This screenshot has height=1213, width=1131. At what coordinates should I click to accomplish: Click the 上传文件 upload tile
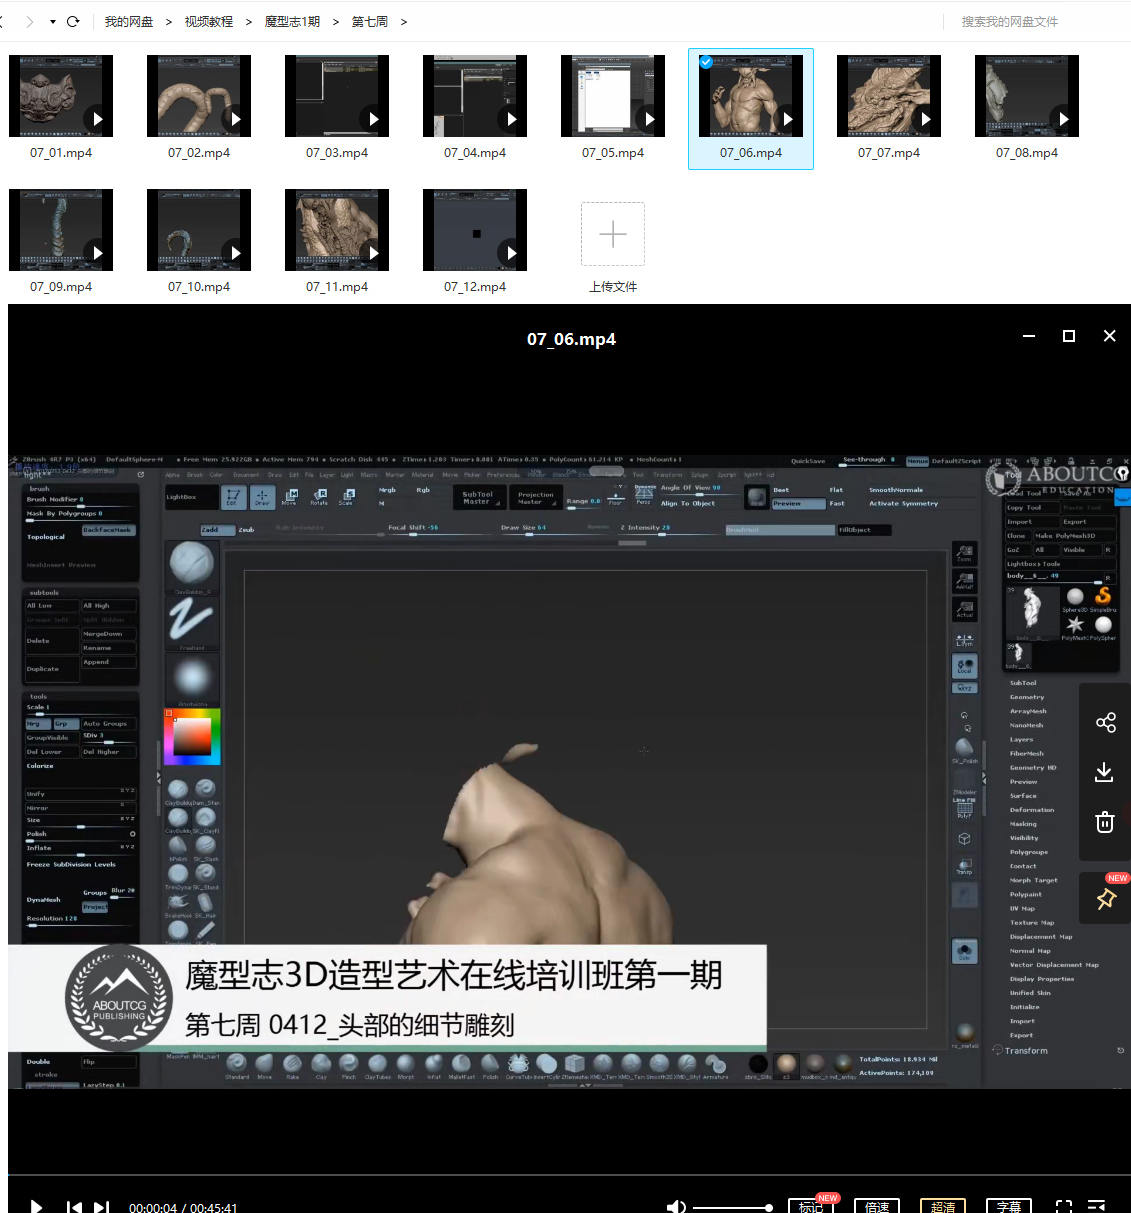tap(612, 246)
